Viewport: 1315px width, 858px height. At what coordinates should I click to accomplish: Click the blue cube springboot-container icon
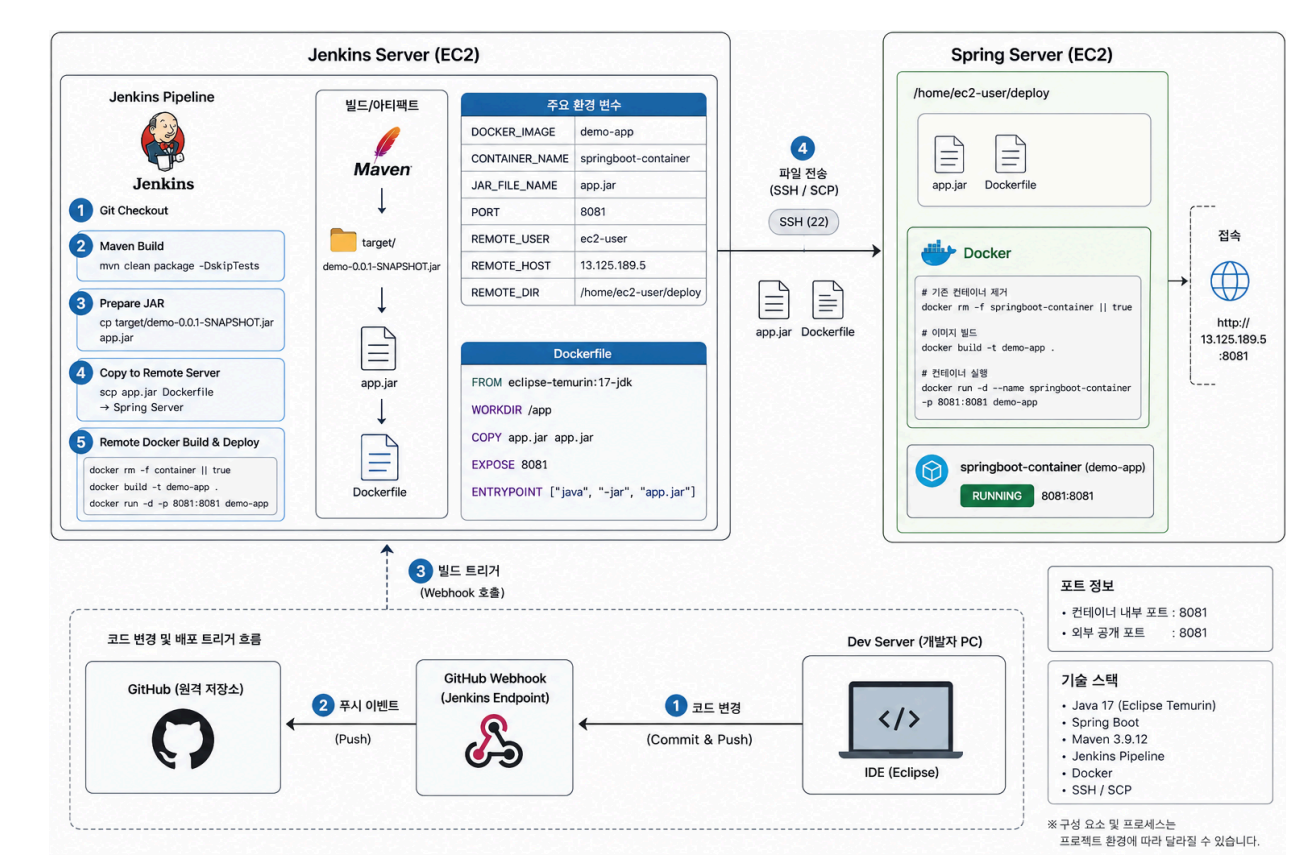click(932, 472)
